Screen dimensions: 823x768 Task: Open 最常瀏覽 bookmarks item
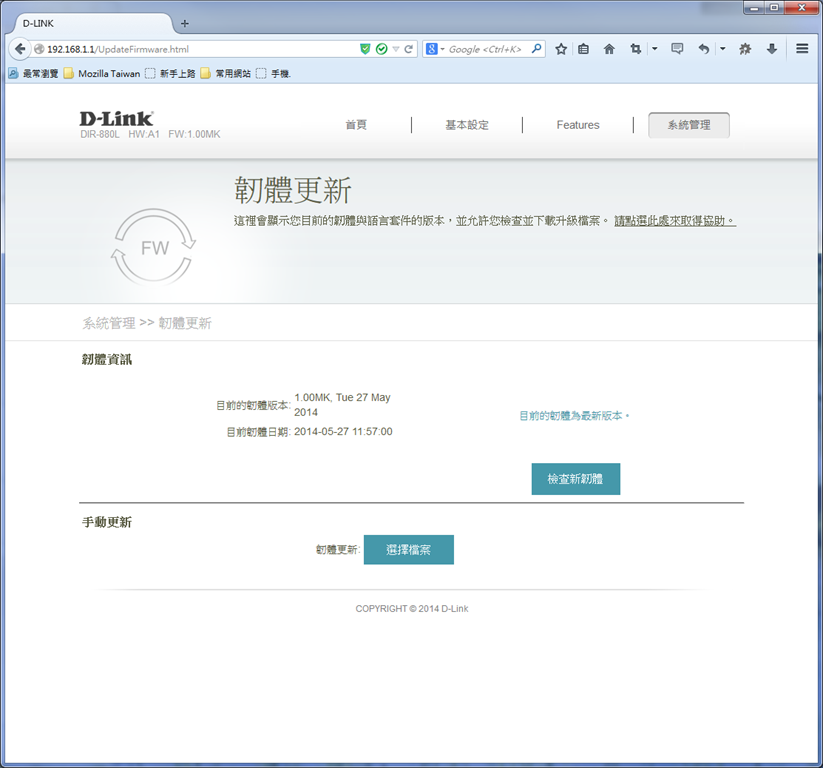pyautogui.click(x=33, y=73)
